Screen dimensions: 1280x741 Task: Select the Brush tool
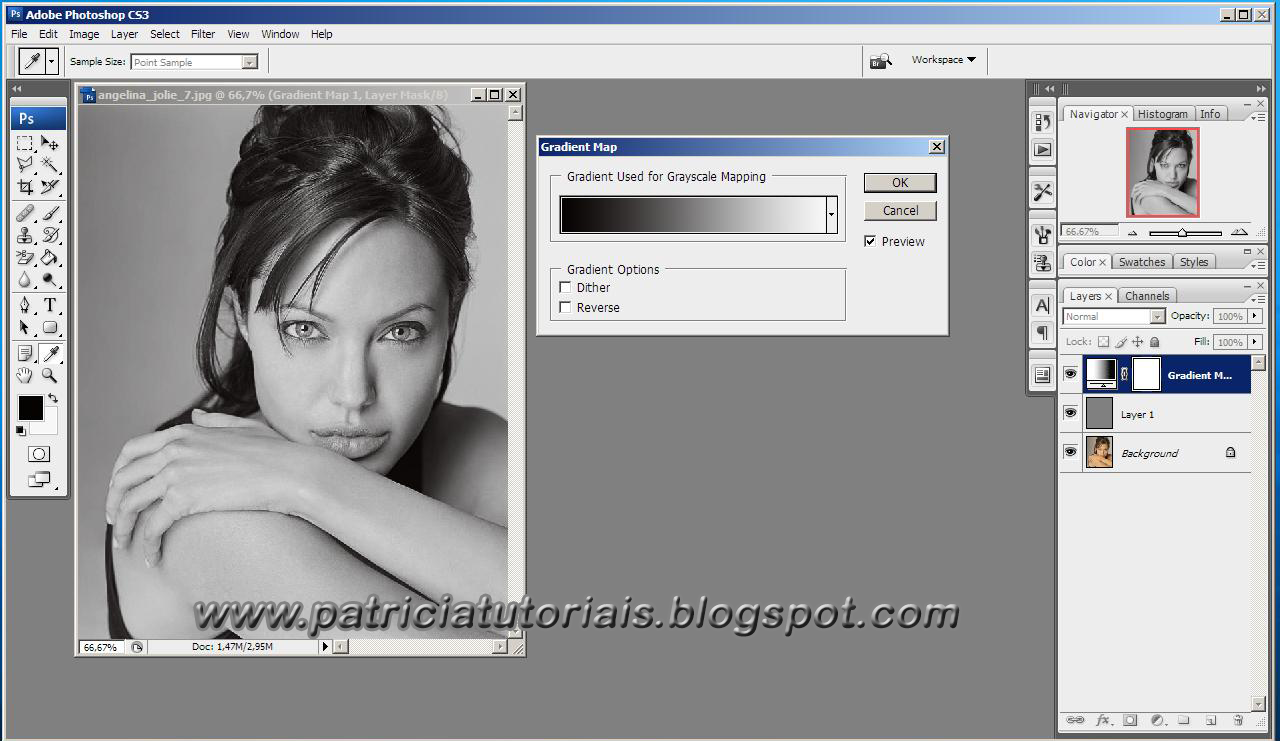[x=49, y=213]
